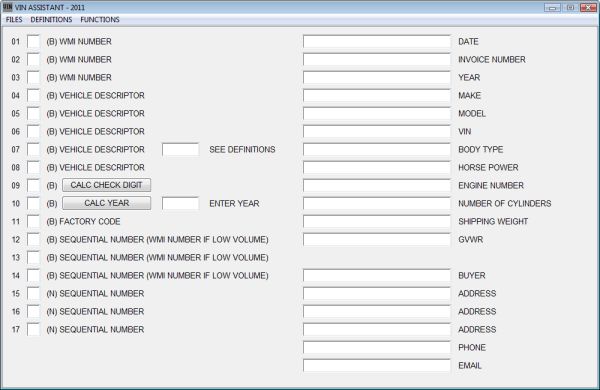The width and height of the screenshot is (600, 390).
Task: Focus position 17 sequential number box
Action: (x=33, y=329)
